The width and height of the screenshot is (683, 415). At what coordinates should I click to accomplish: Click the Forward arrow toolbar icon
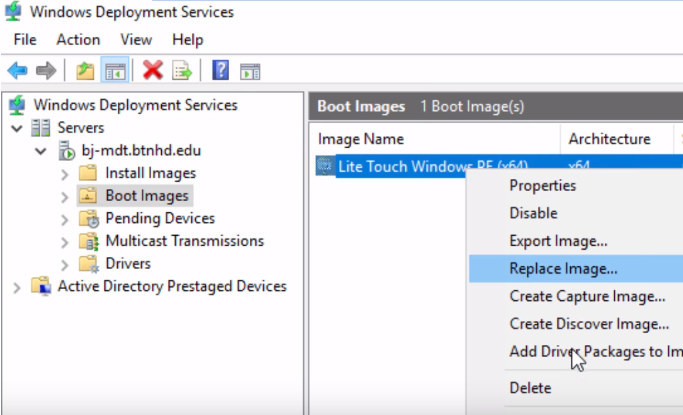point(46,70)
